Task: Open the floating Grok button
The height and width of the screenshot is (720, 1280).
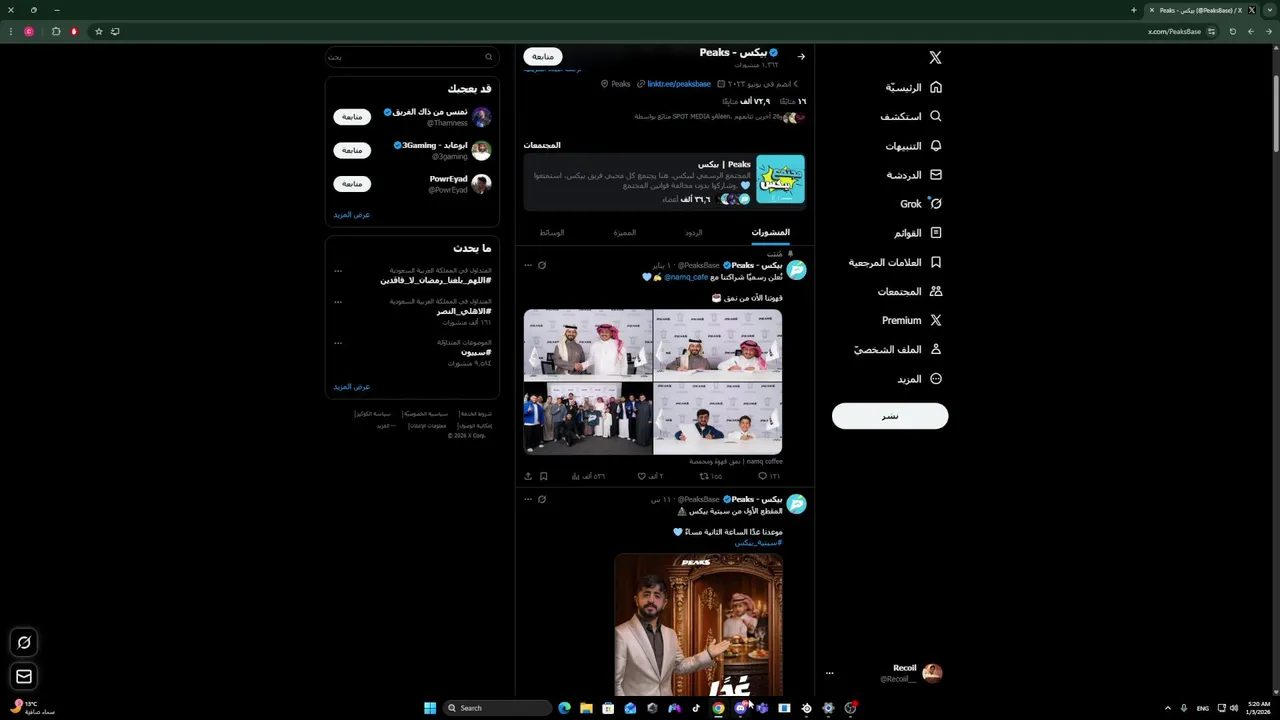Action: 24,642
